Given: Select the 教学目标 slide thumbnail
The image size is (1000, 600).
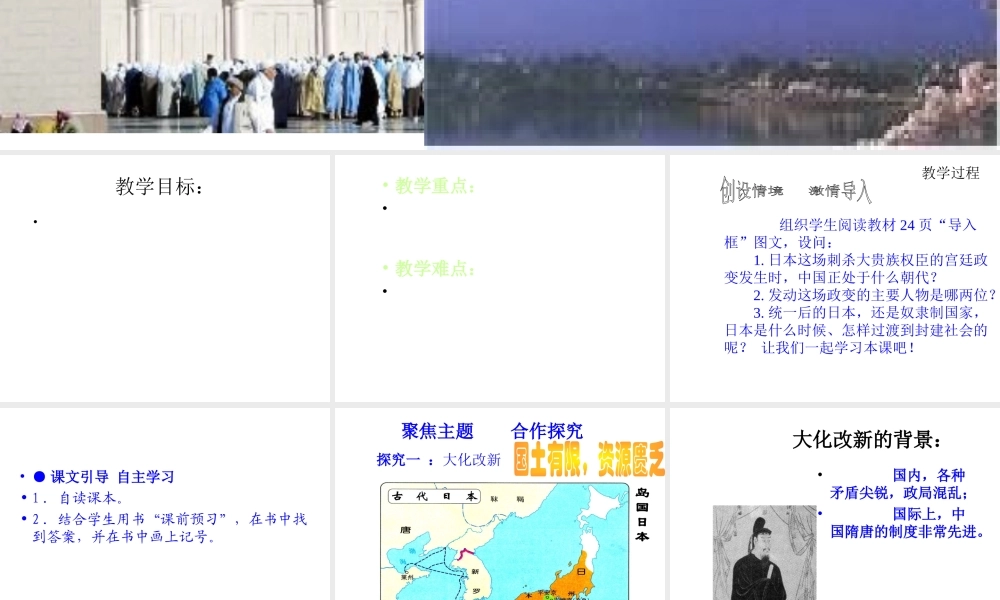Looking at the screenshot, I should pyautogui.click(x=165, y=278).
